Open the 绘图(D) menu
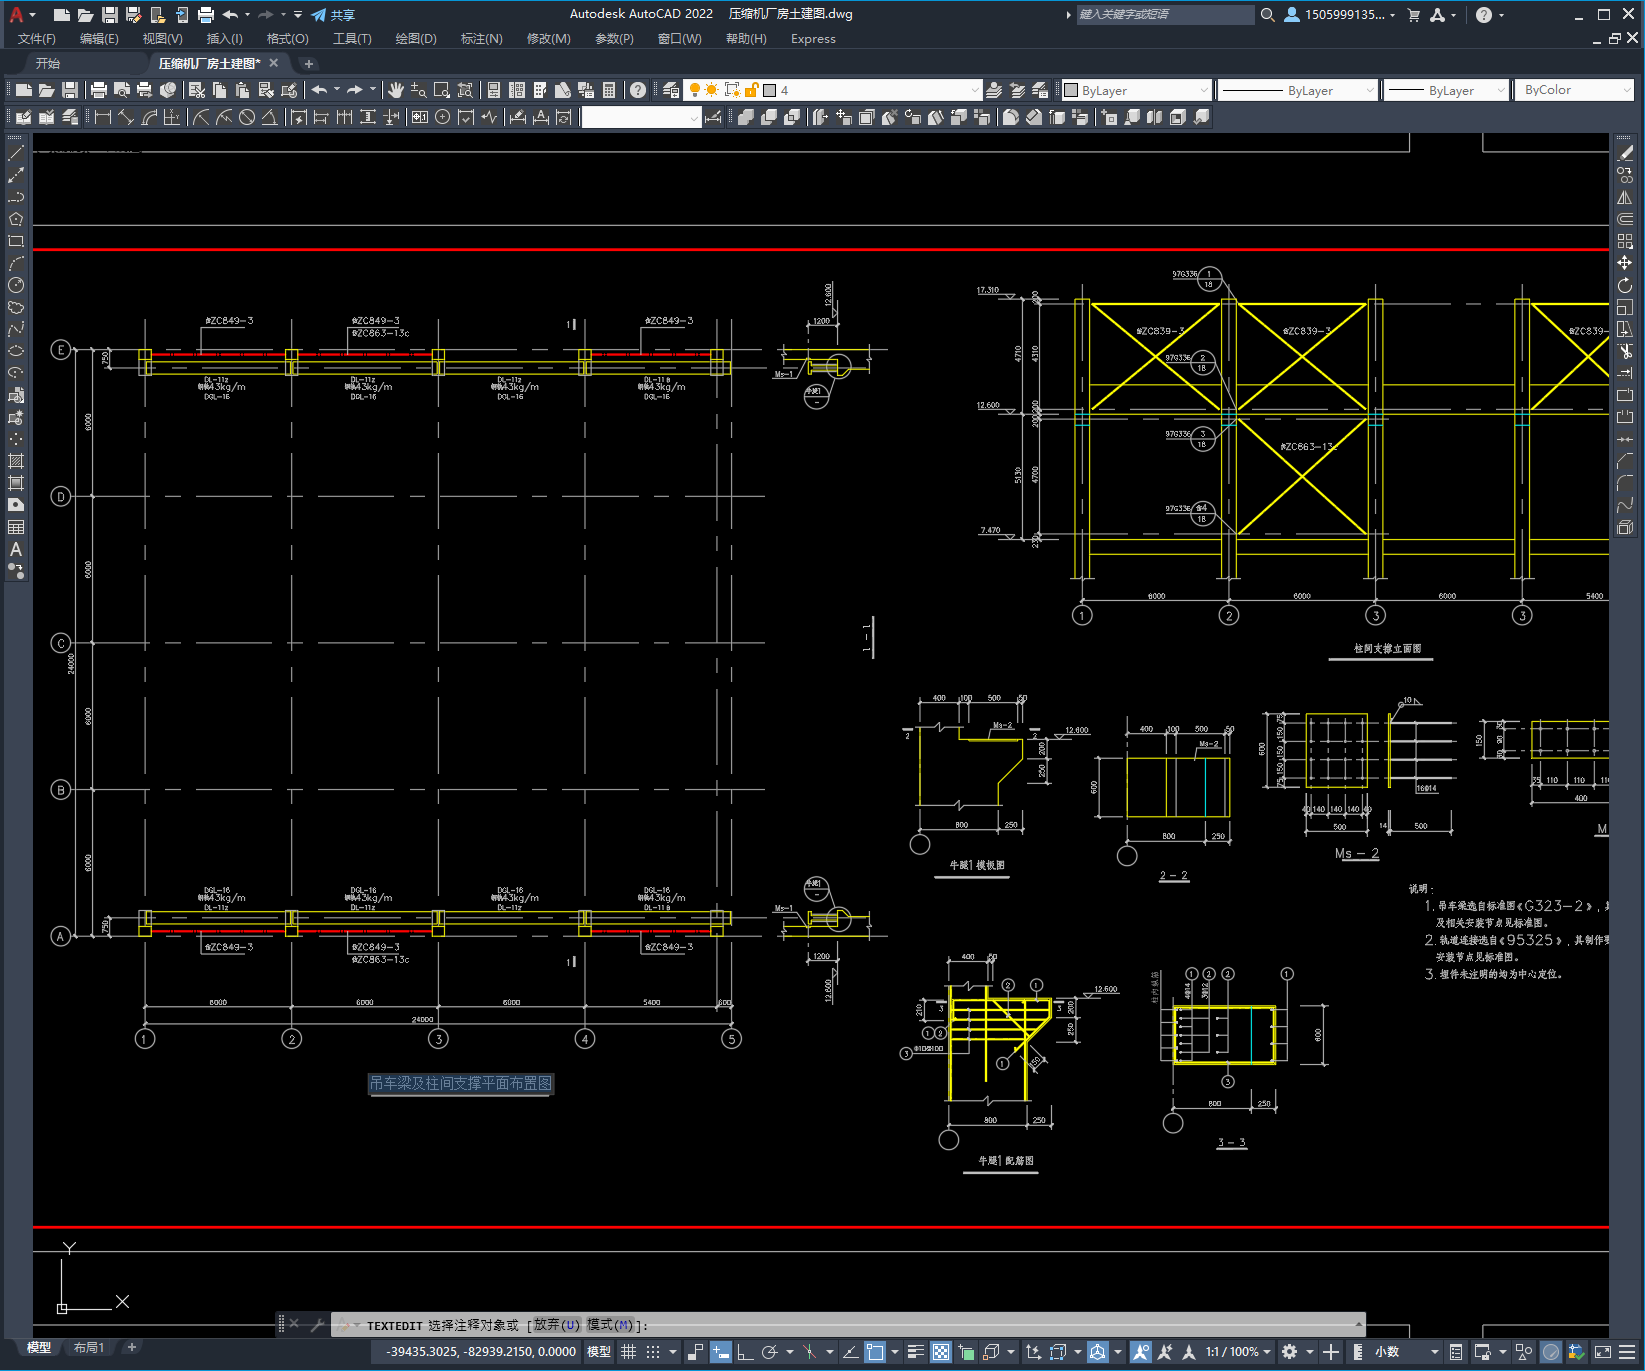Screen dimensions: 1645x1371 [x=416, y=39]
